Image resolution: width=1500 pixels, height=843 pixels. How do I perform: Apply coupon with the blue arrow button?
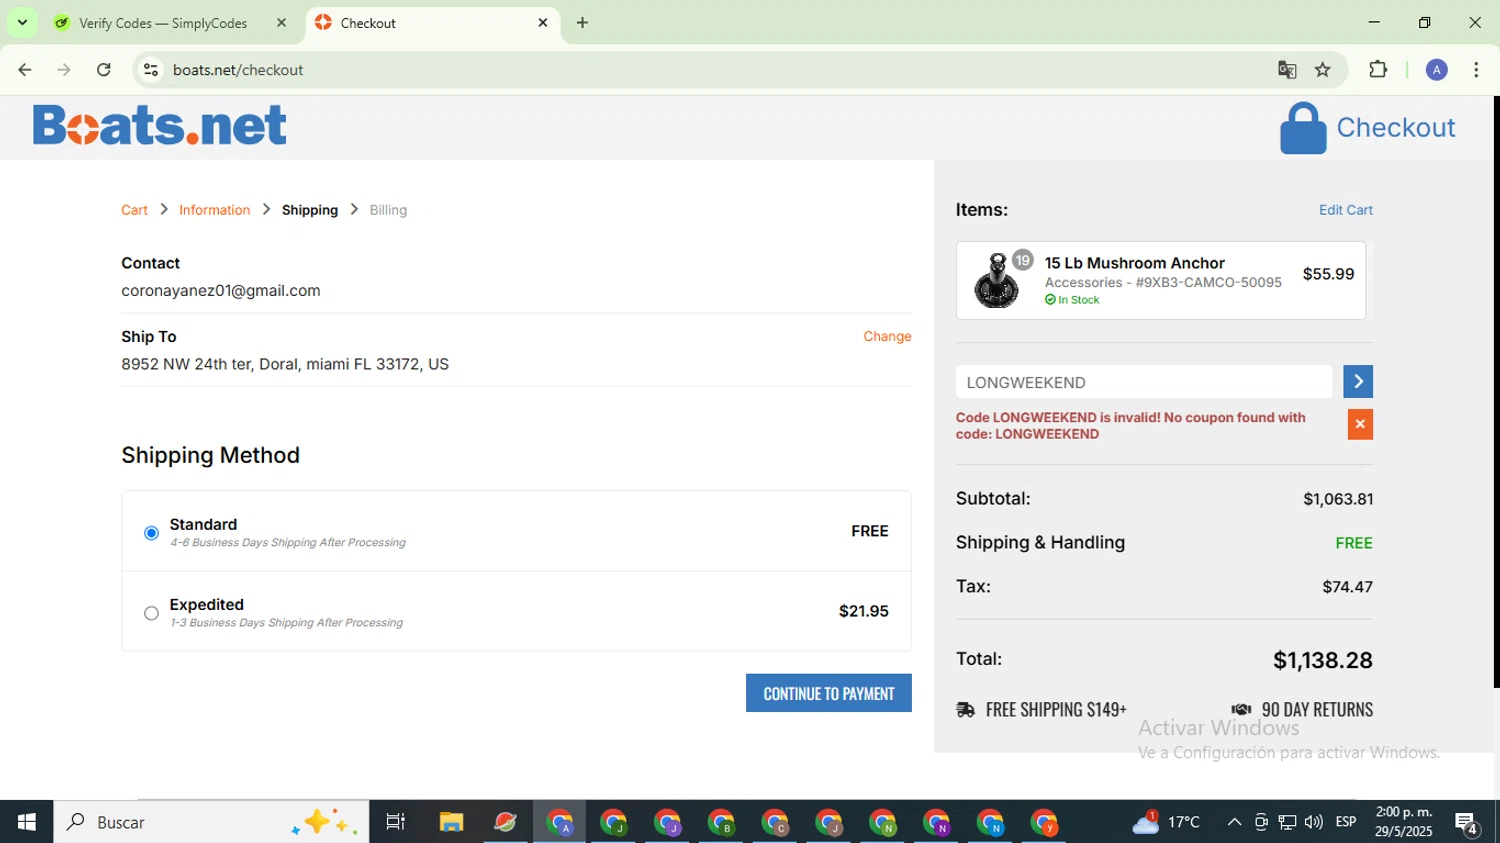click(x=1358, y=381)
